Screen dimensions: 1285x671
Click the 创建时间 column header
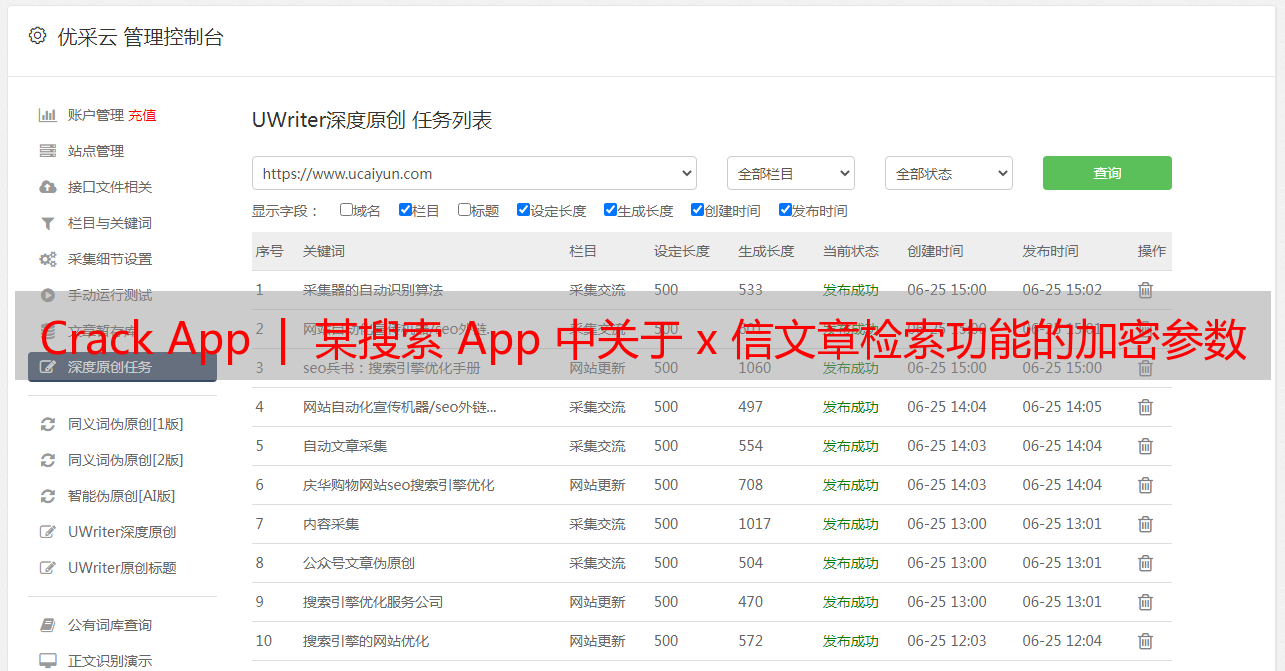coord(935,251)
